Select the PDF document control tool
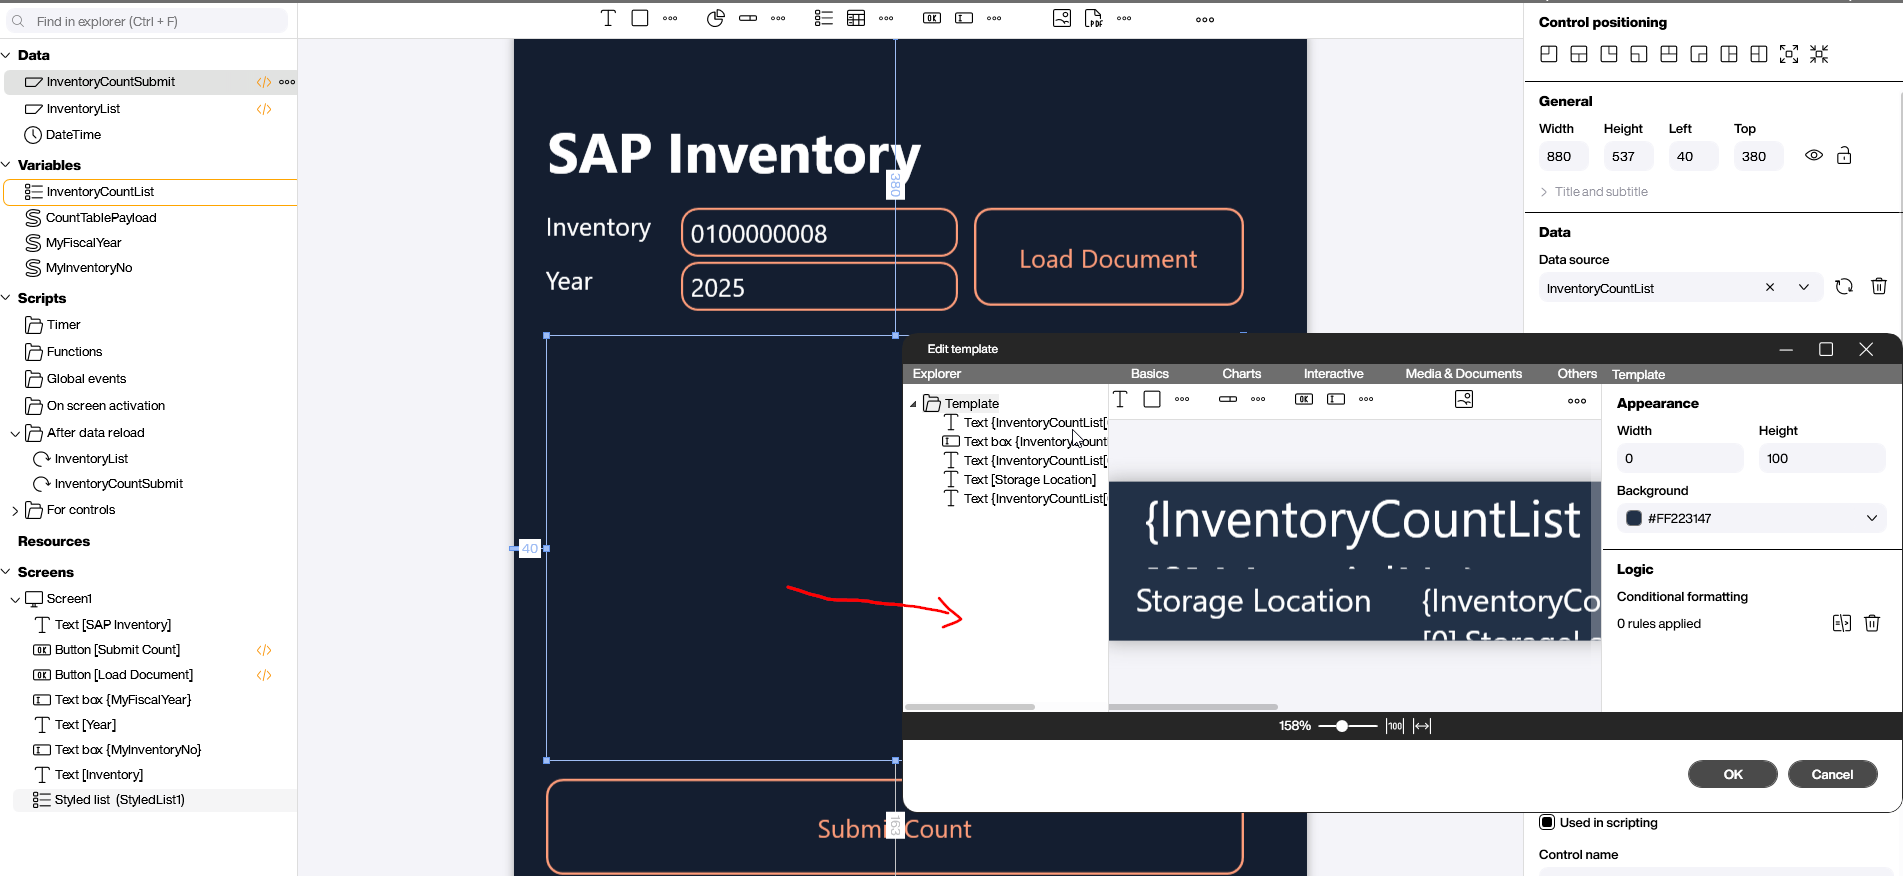 tap(1093, 18)
